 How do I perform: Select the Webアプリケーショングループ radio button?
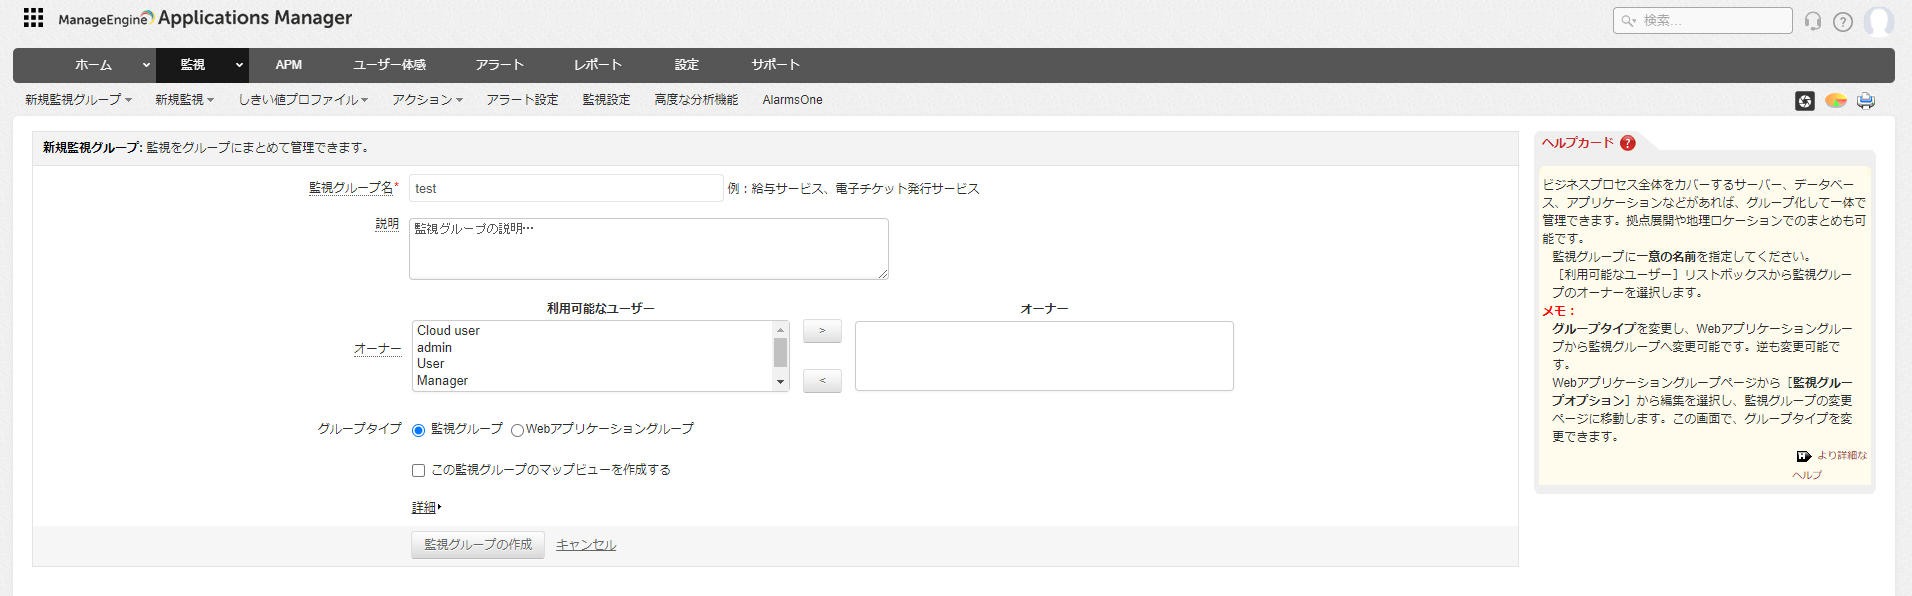[x=517, y=430]
